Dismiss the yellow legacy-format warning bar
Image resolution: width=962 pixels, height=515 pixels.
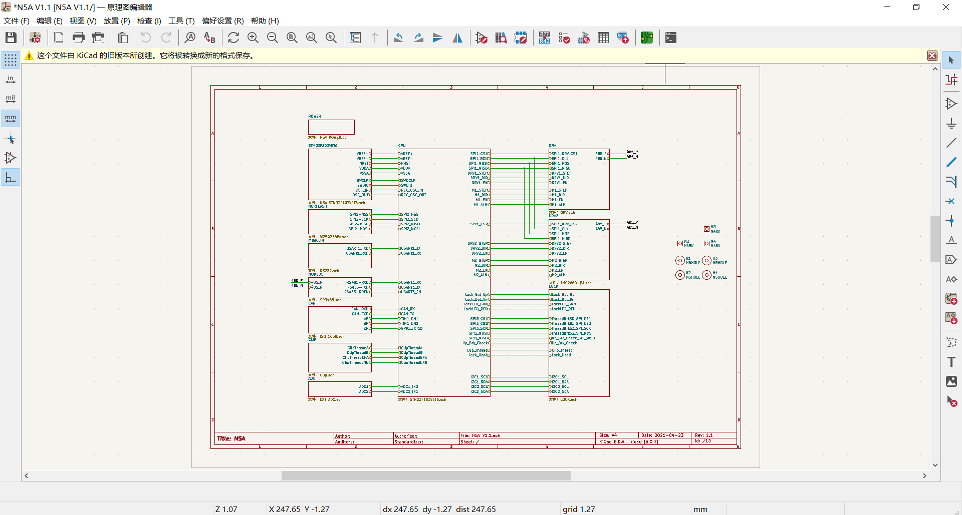[x=932, y=56]
